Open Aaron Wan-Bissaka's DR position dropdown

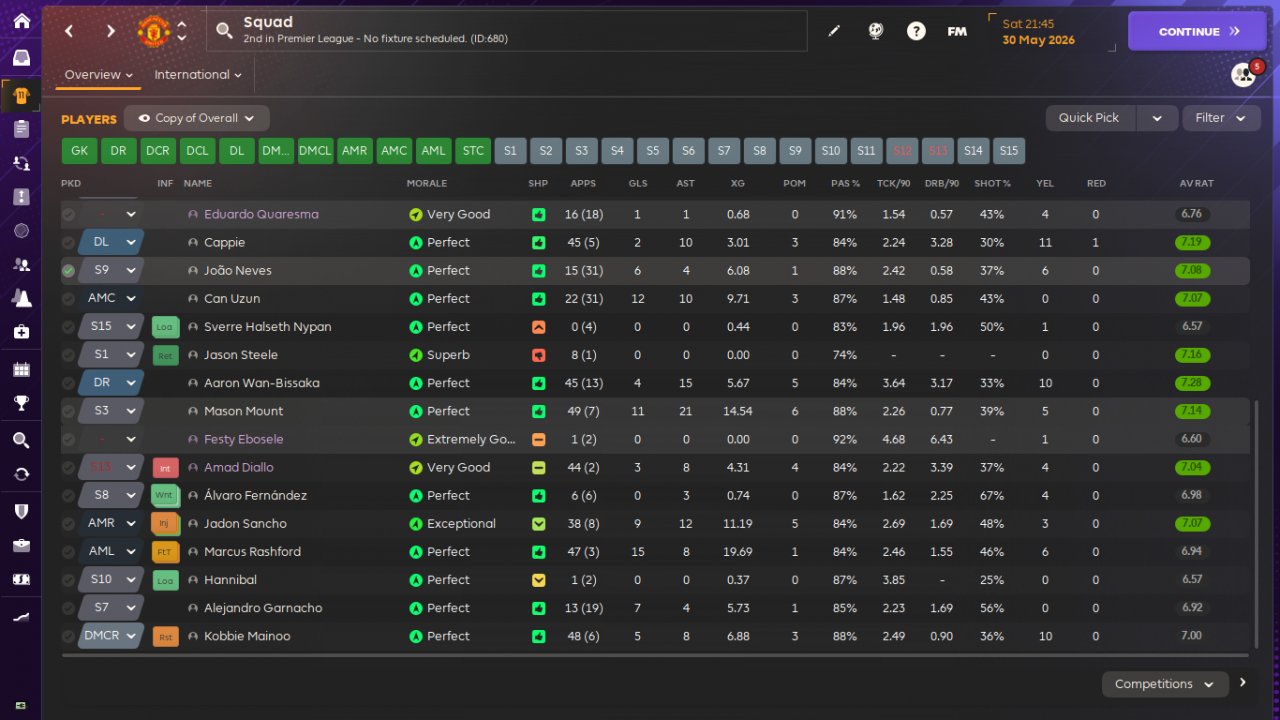111,383
